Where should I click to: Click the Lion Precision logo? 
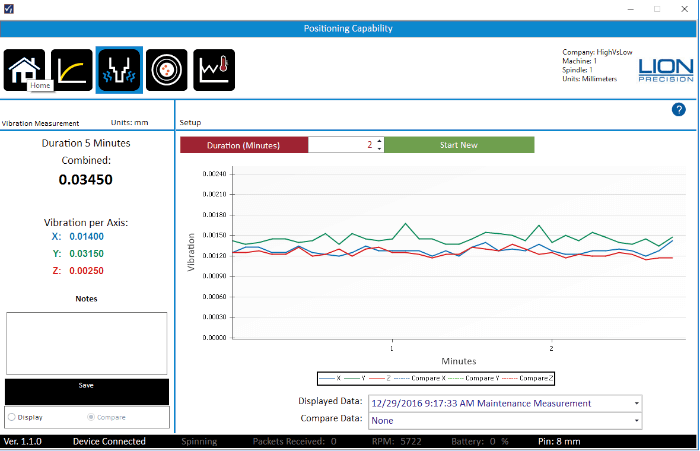pos(666,70)
